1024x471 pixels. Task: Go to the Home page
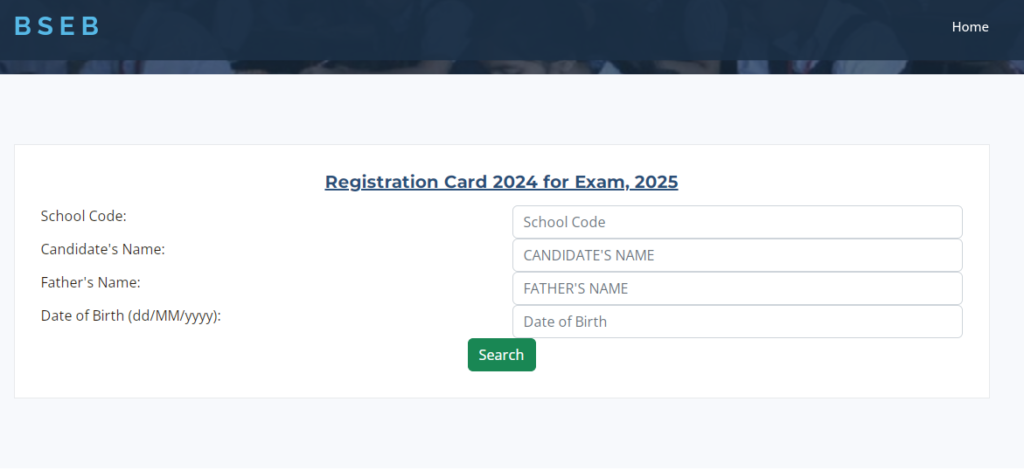(969, 27)
